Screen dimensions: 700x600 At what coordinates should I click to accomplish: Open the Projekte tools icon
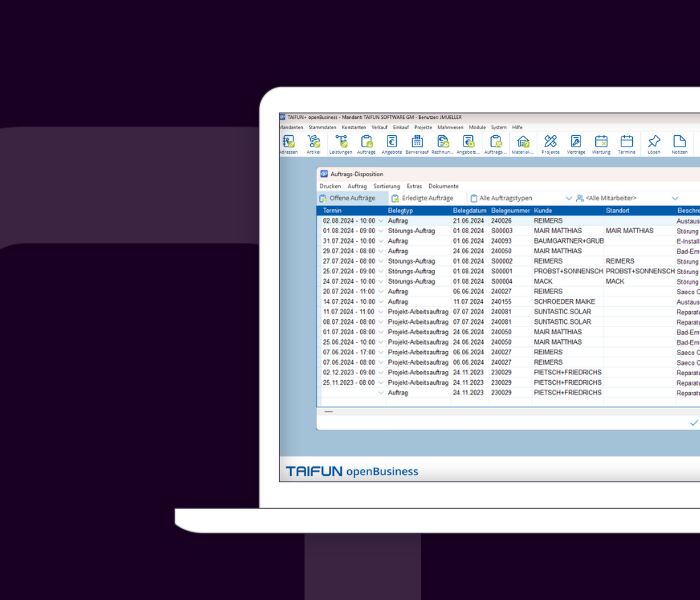tap(550, 143)
